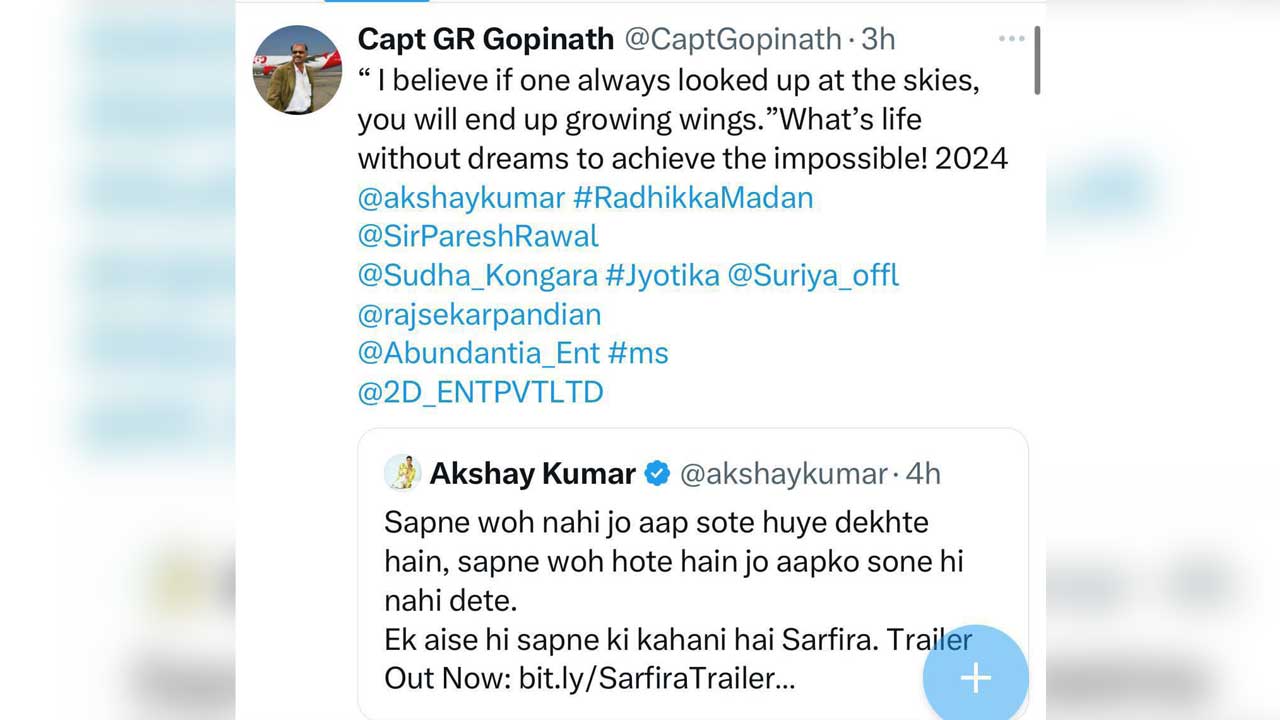Click Akshay Kumar's small avatar
Screen dimensions: 1280x720
tap(402, 473)
